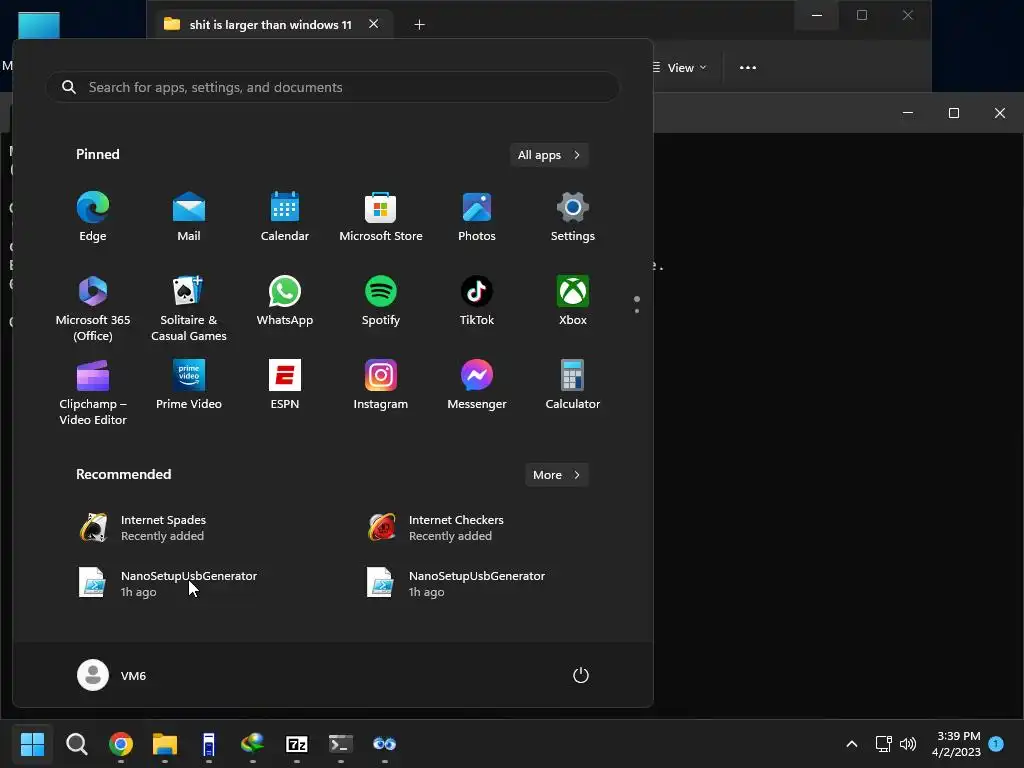Launch the Photos app
The width and height of the screenshot is (1024, 768).
(477, 217)
